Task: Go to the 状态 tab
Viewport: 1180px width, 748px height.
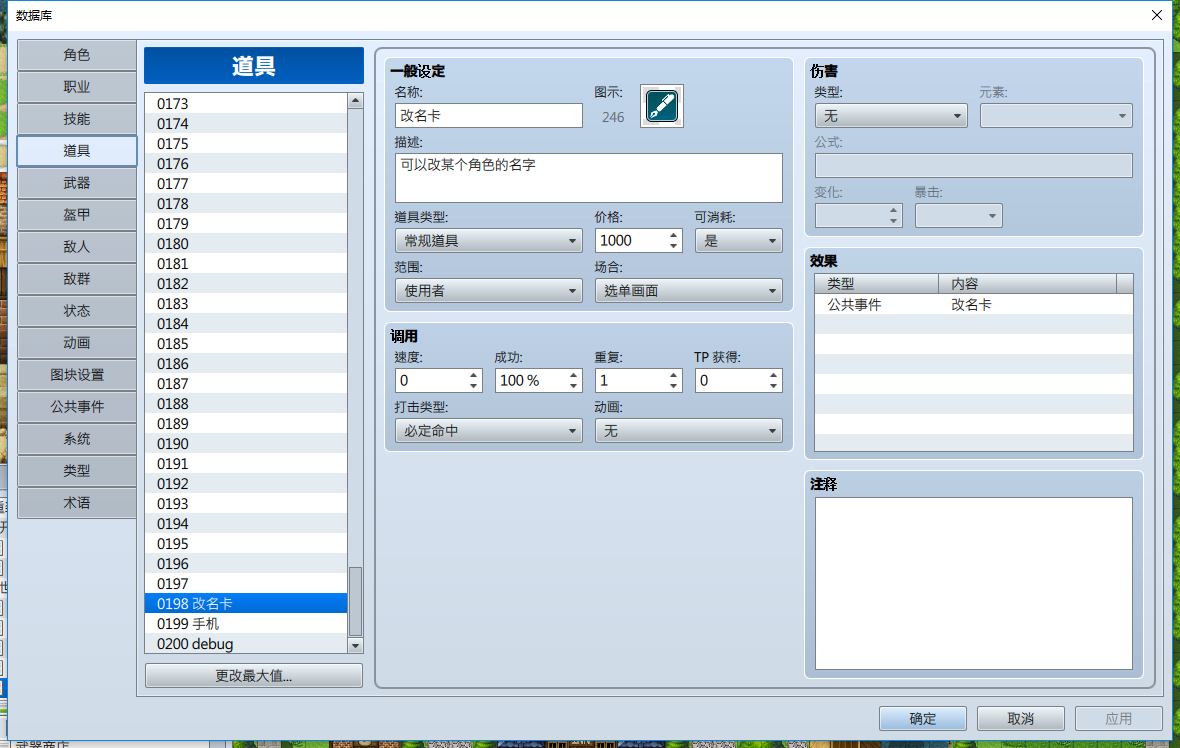Action: 77,311
